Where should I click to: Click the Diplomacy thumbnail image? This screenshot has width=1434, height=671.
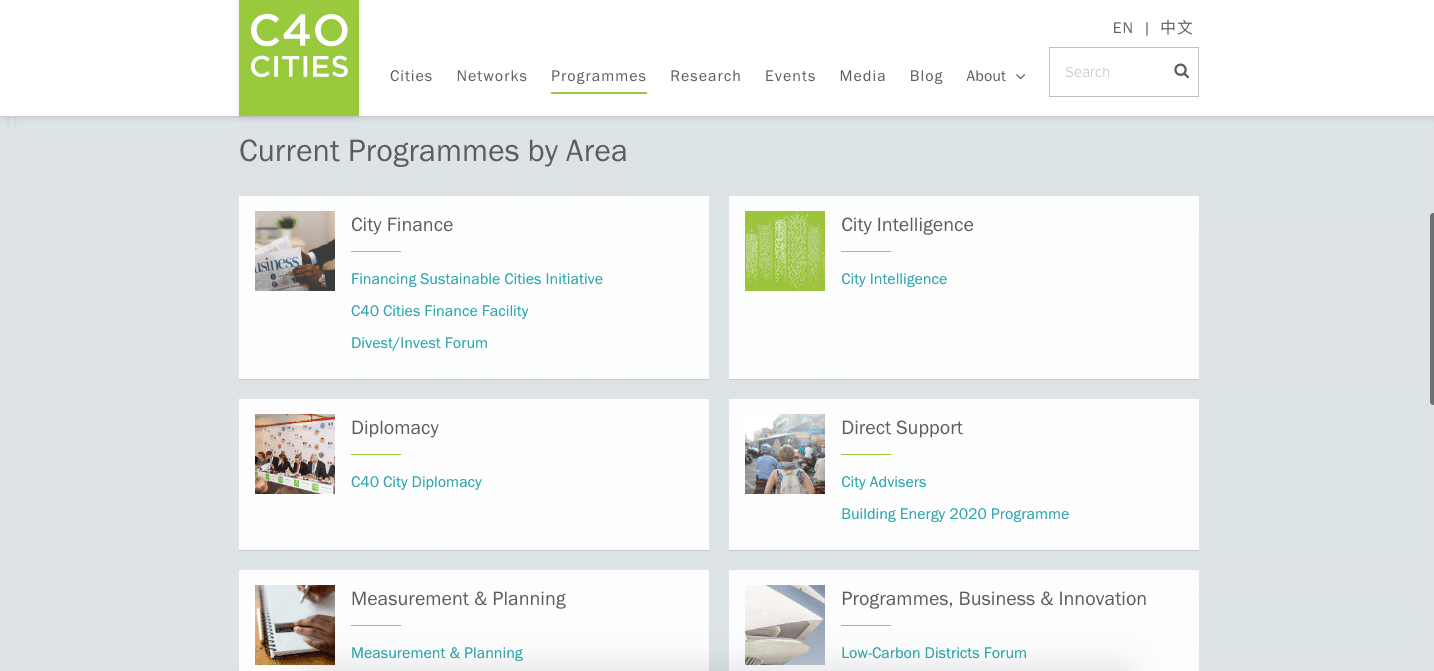[x=295, y=454]
